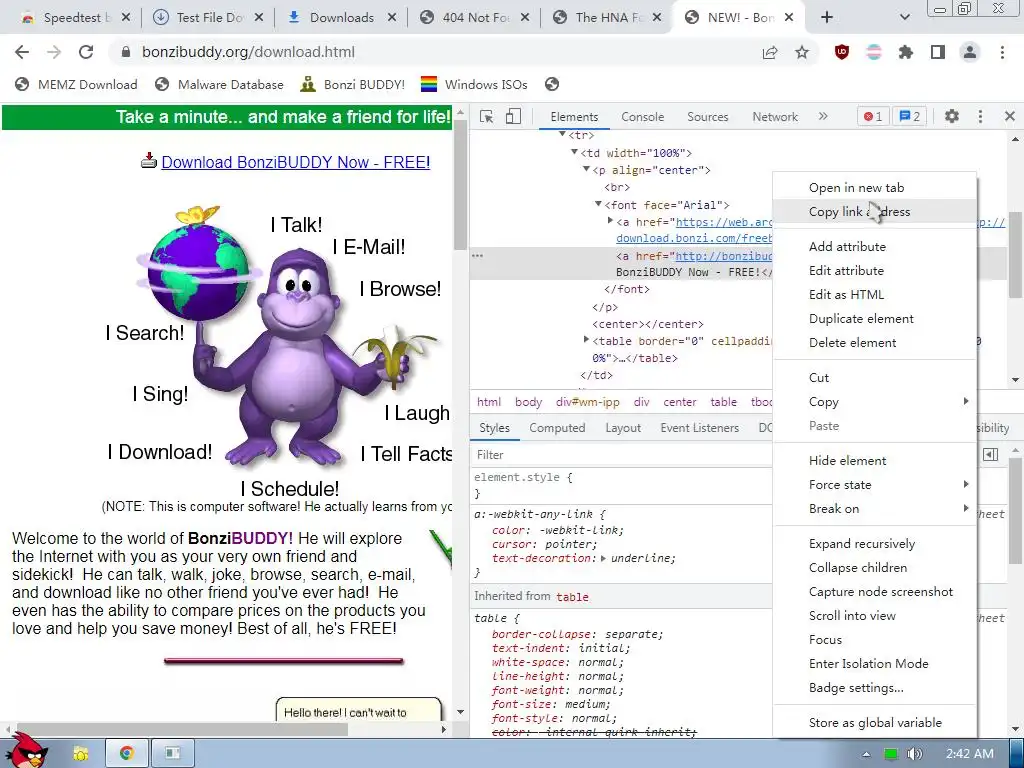Open the Force state submenu
The image size is (1024, 768).
click(x=875, y=485)
